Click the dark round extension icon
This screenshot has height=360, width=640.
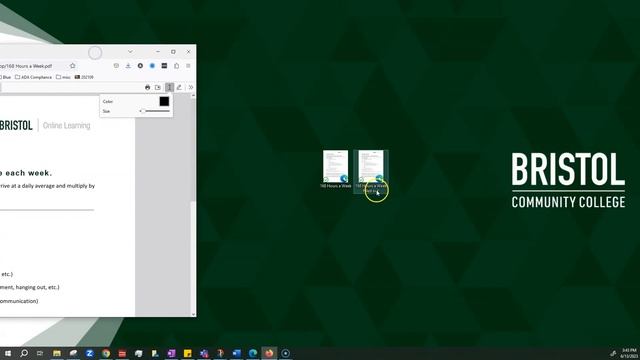point(140,66)
